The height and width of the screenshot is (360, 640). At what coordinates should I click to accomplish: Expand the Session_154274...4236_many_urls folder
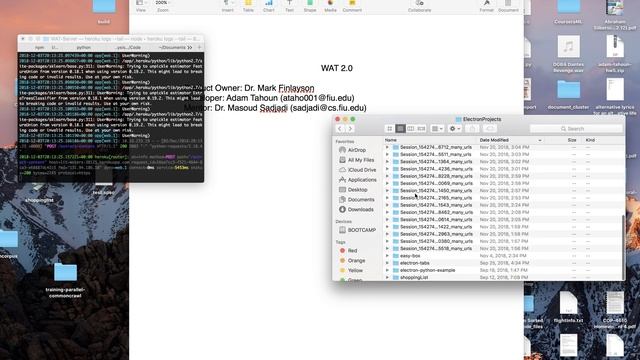[387, 169]
